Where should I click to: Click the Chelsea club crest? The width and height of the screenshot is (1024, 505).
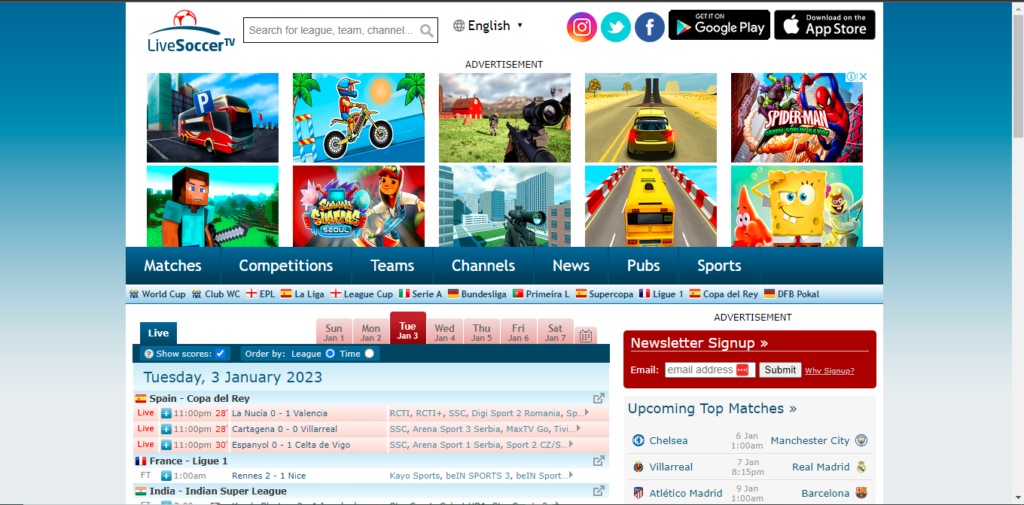[638, 440]
